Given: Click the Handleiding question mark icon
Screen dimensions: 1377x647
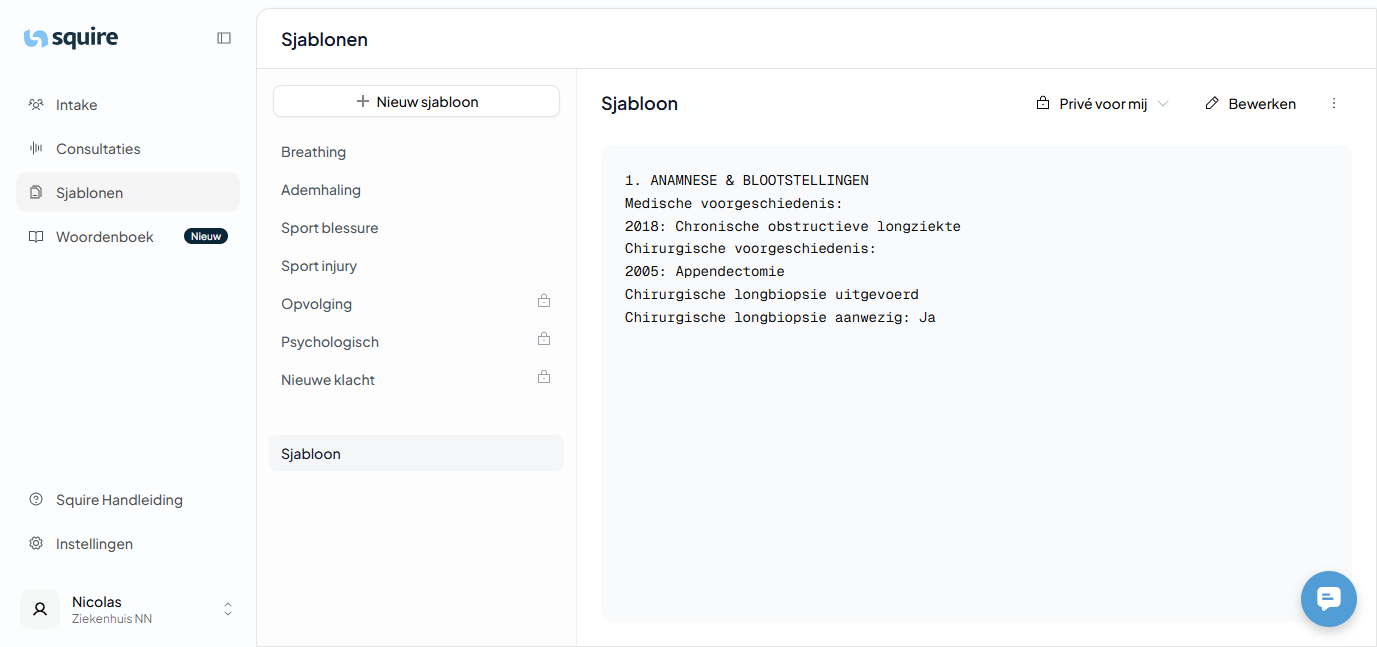Looking at the screenshot, I should pos(36,499).
